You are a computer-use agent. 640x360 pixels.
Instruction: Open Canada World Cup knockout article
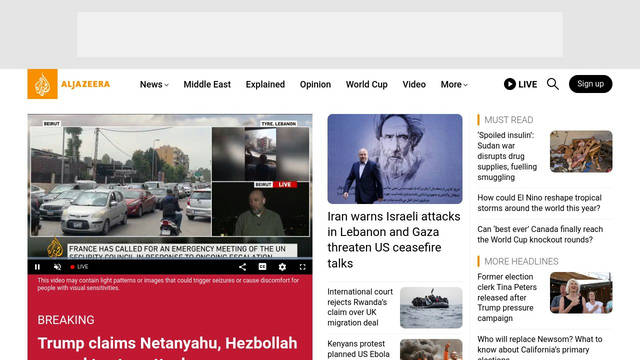[x=540, y=234]
